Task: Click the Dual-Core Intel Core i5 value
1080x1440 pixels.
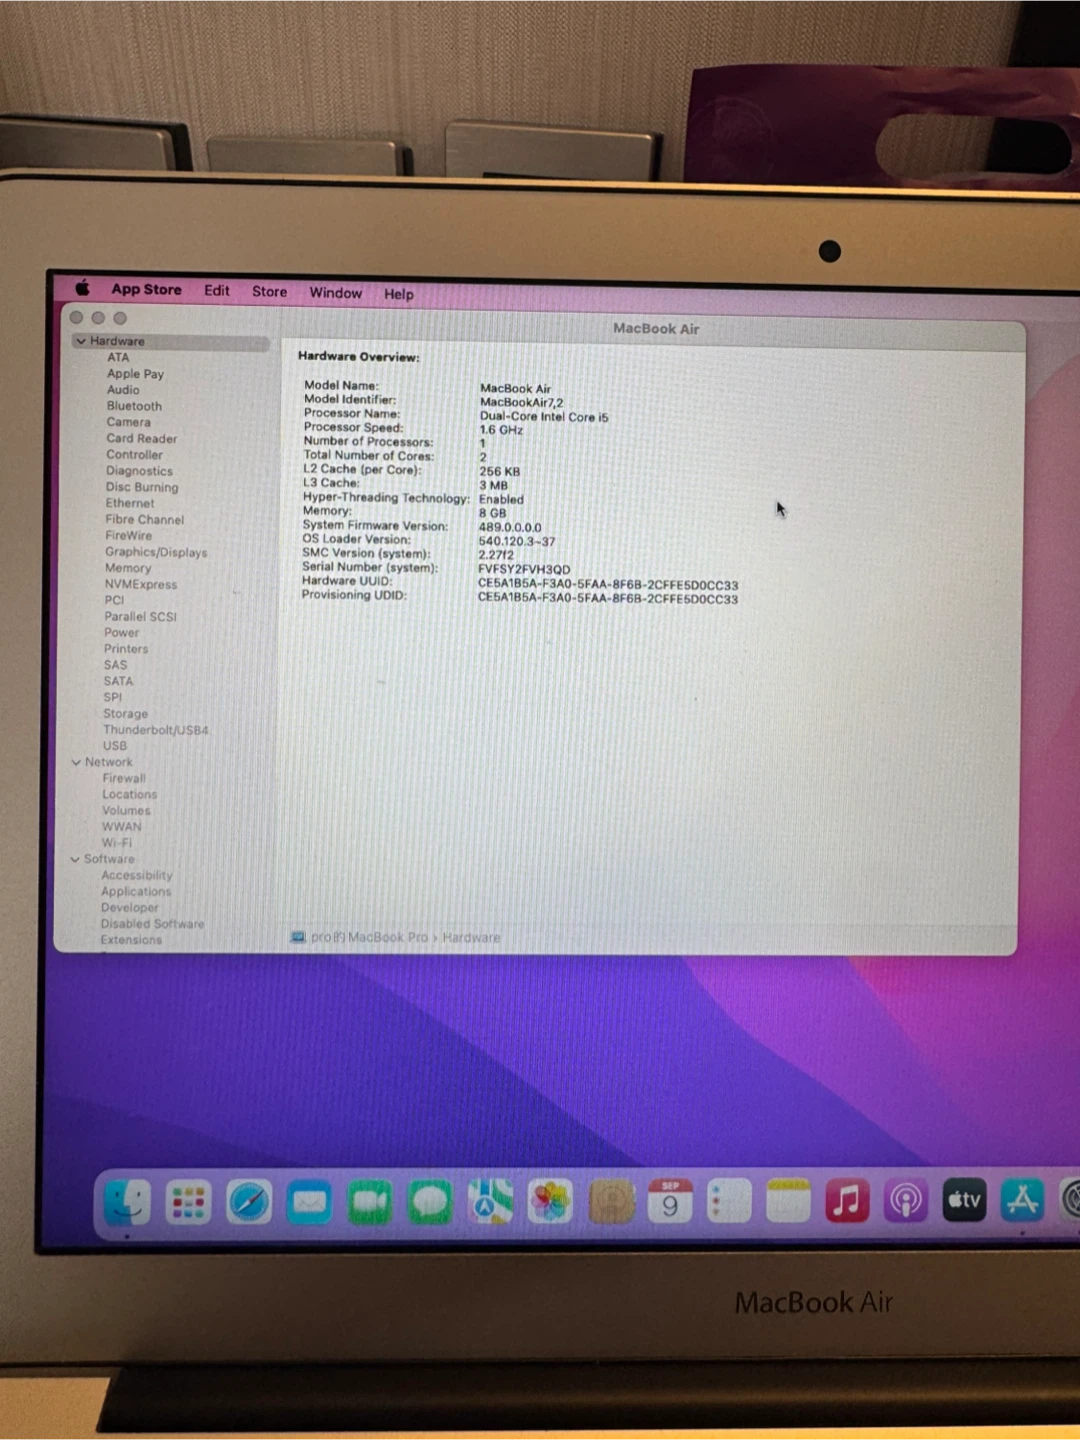Action: tap(544, 416)
